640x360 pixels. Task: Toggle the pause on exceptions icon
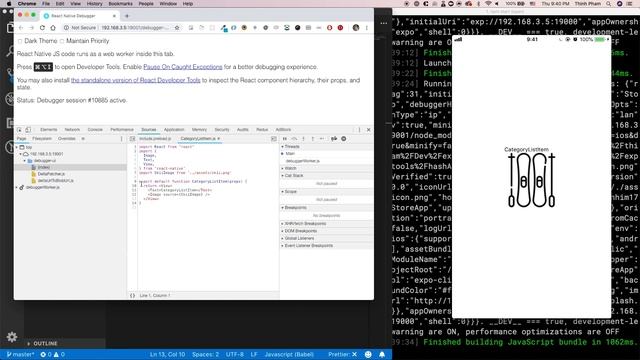coord(344,139)
